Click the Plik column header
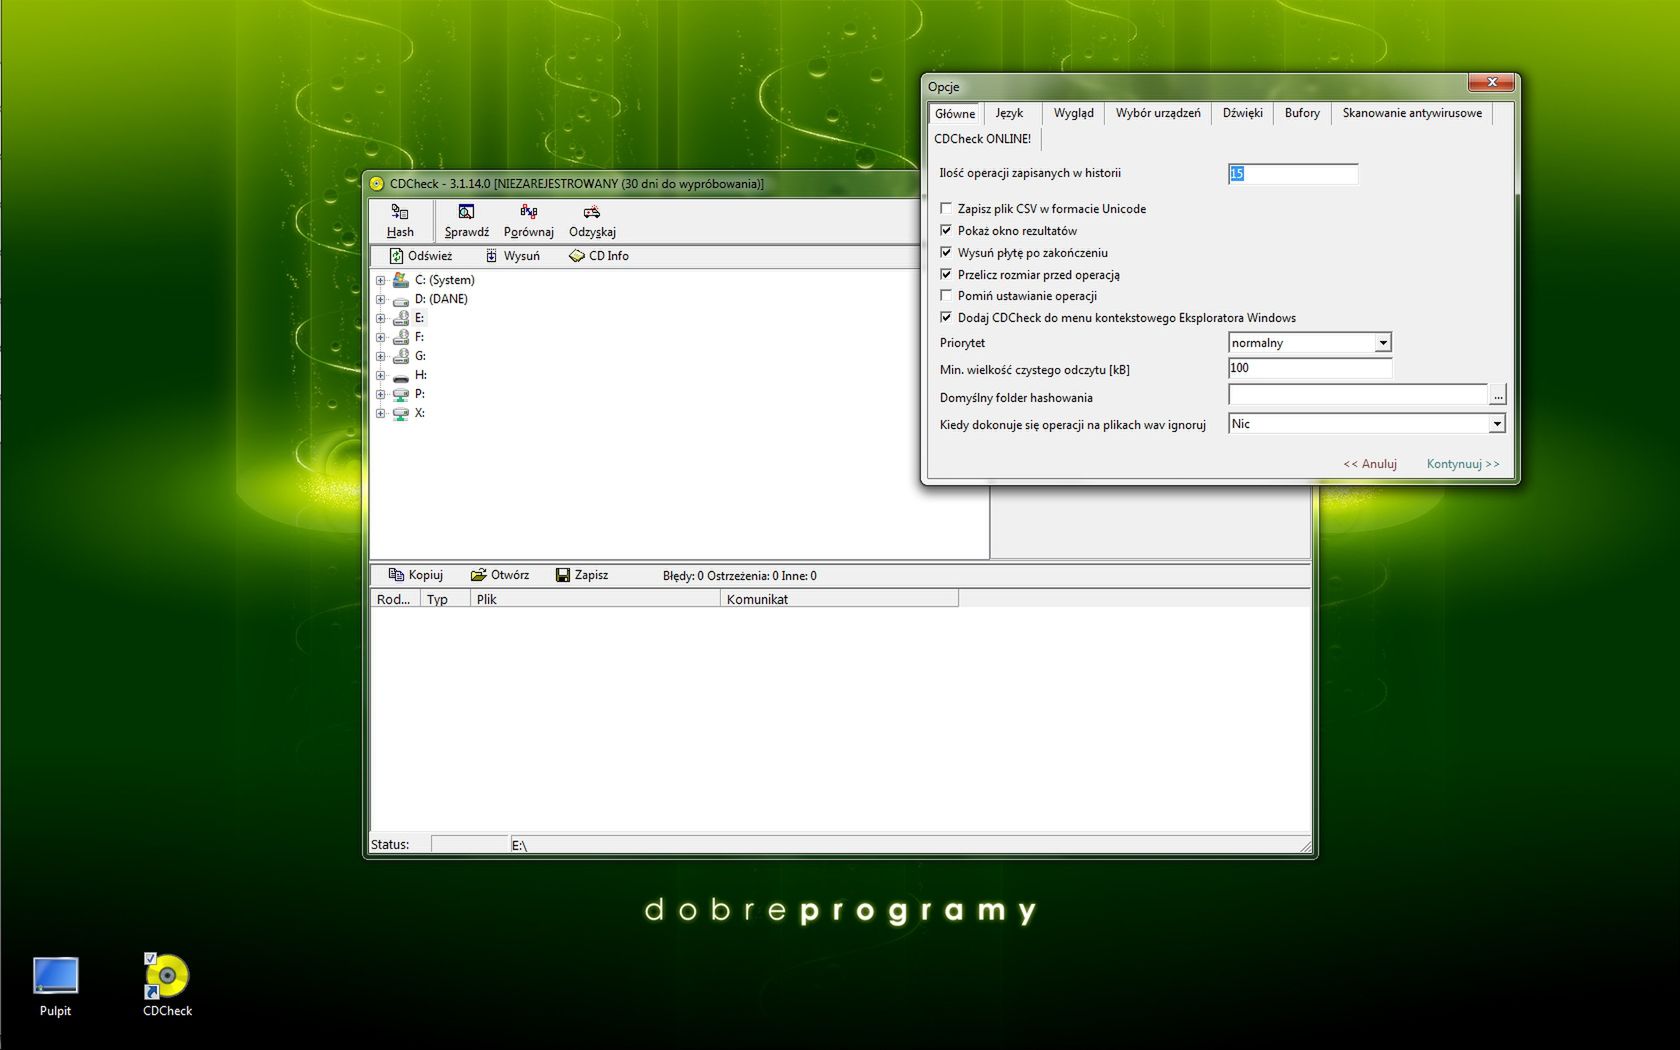The height and width of the screenshot is (1050, 1680). click(595, 599)
